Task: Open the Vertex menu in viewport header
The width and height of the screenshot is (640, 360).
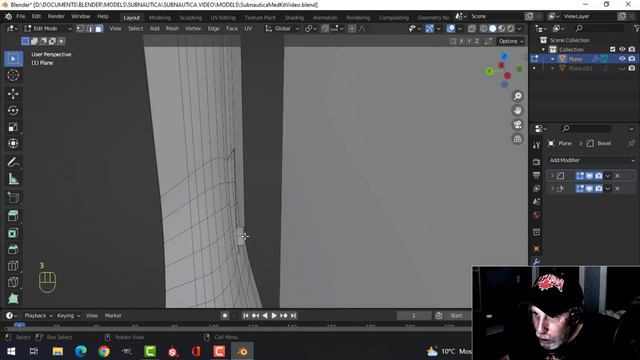Action: [x=193, y=29]
